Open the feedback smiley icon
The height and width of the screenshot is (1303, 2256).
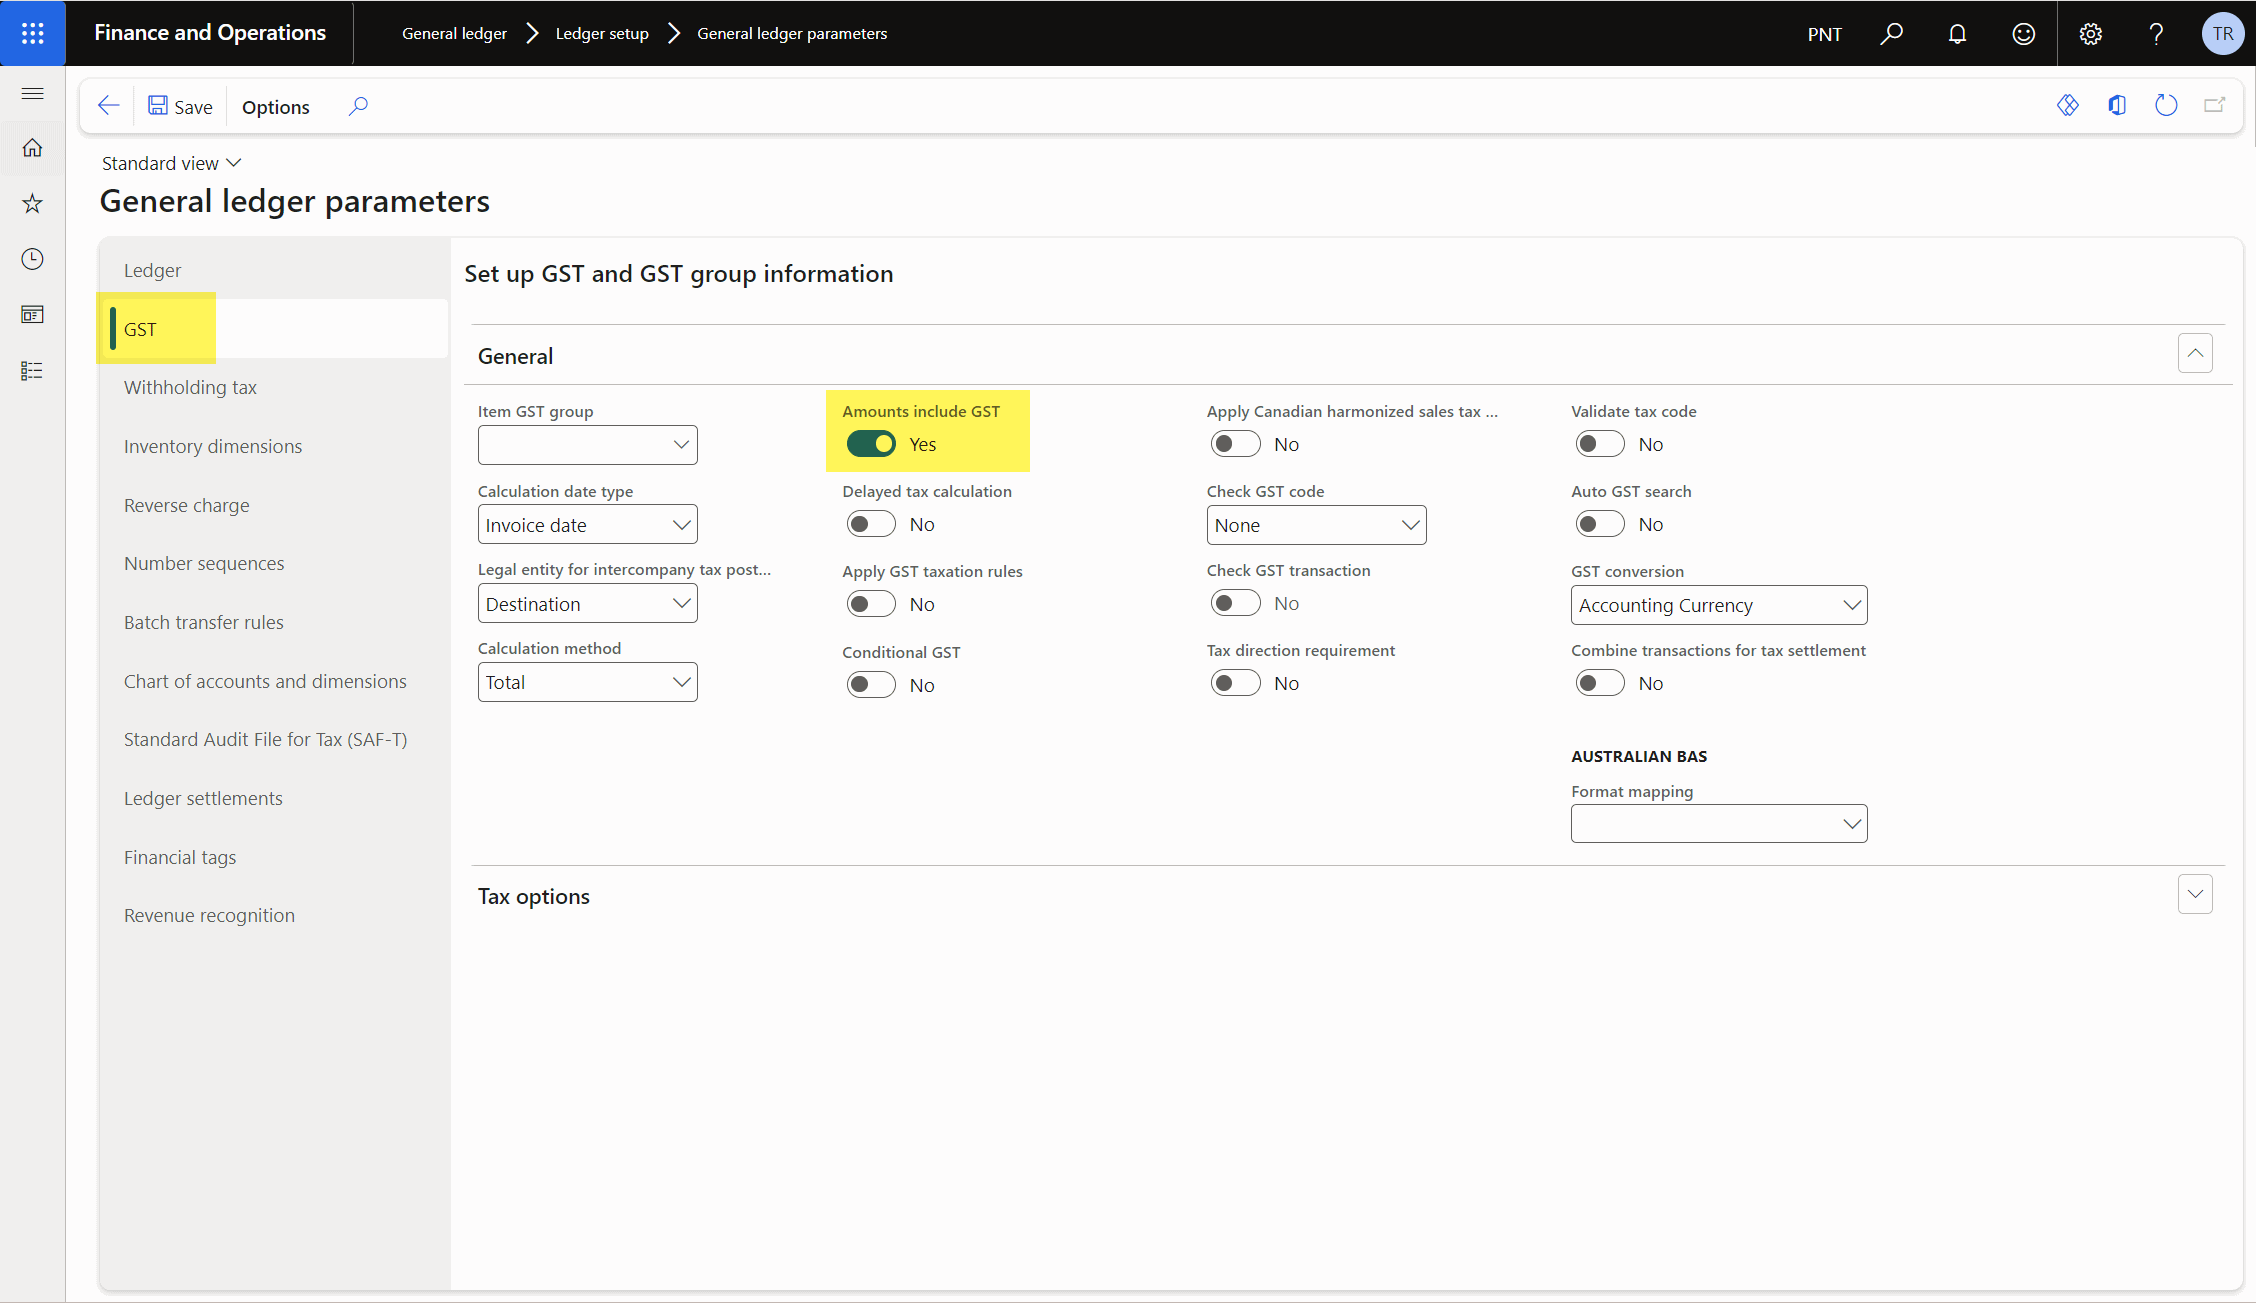[x=2023, y=33]
